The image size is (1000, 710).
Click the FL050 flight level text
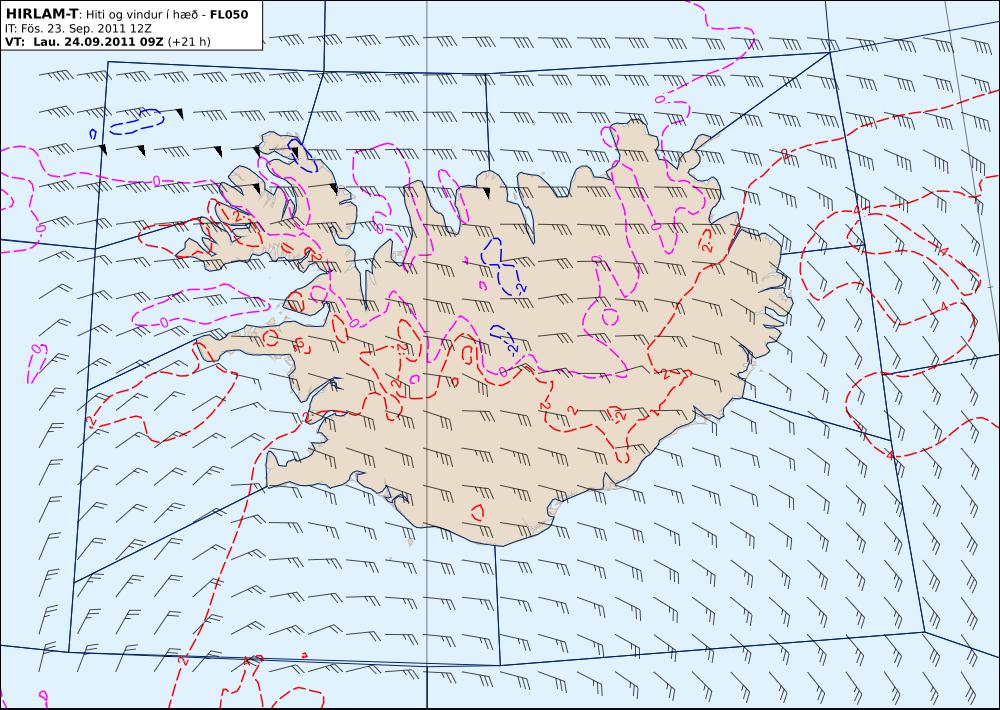coord(229,14)
